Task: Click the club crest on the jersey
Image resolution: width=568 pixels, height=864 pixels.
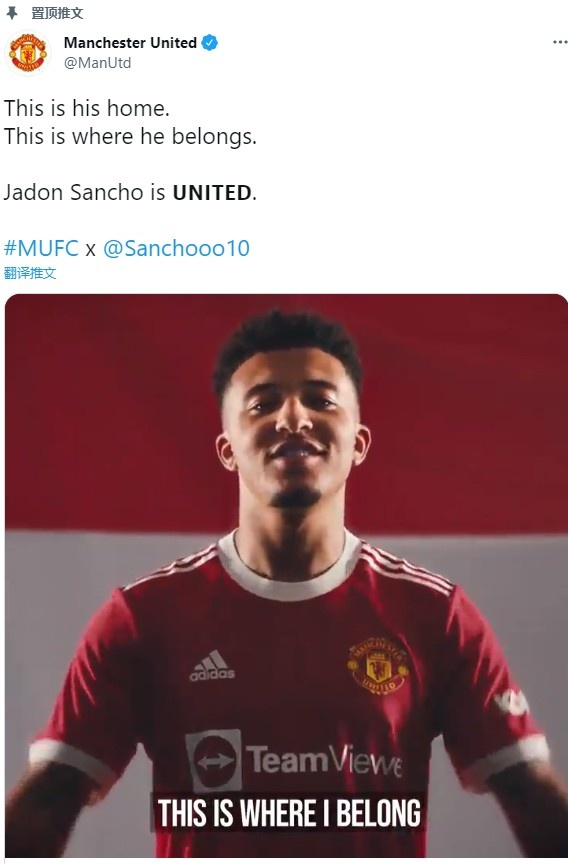Action: click(378, 665)
